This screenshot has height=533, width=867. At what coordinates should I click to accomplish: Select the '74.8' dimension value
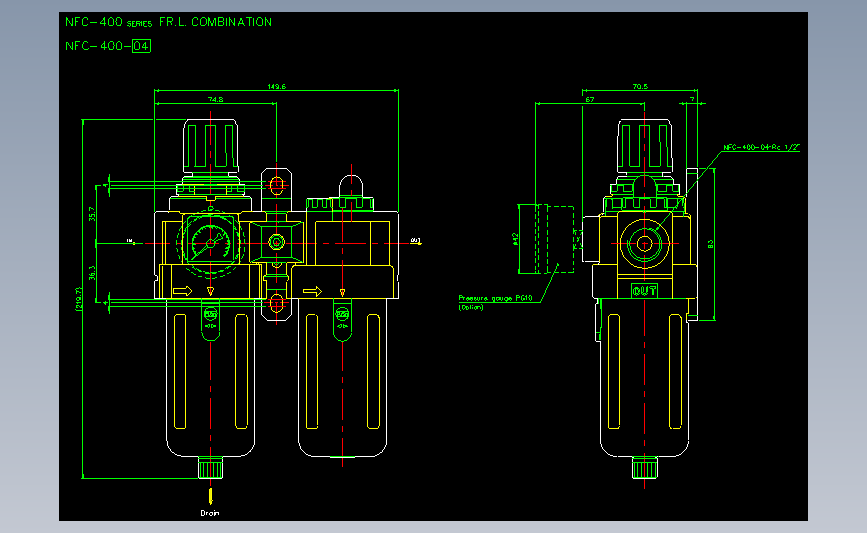coord(215,99)
